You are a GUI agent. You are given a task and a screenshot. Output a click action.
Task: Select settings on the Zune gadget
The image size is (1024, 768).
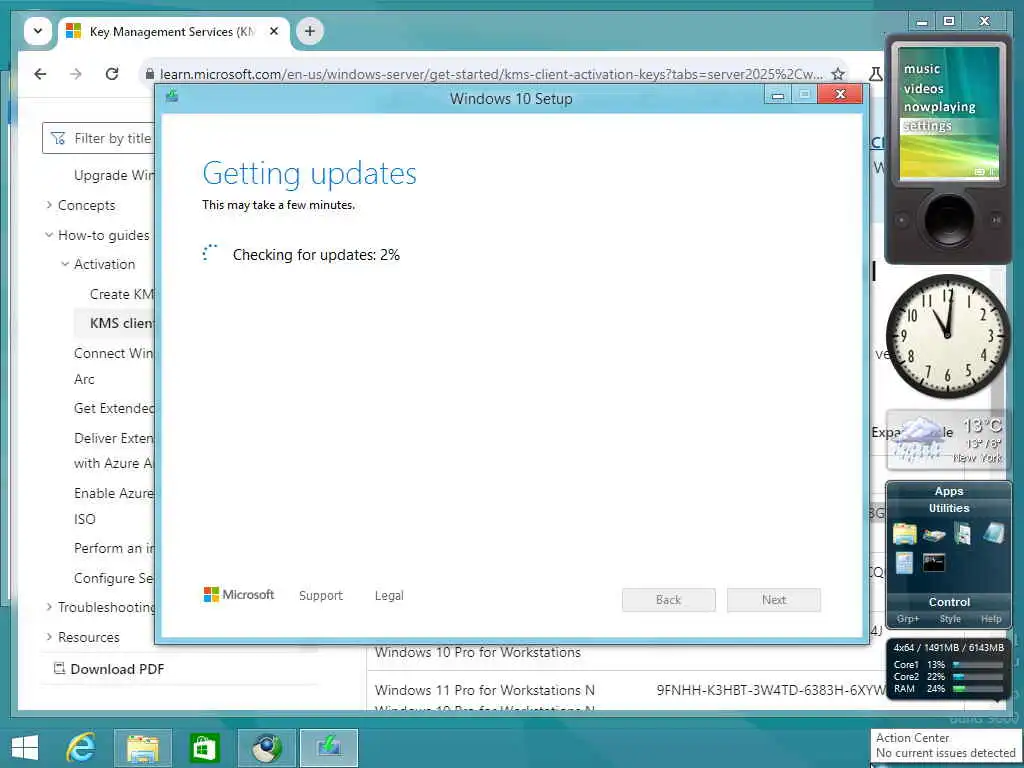tap(927, 125)
